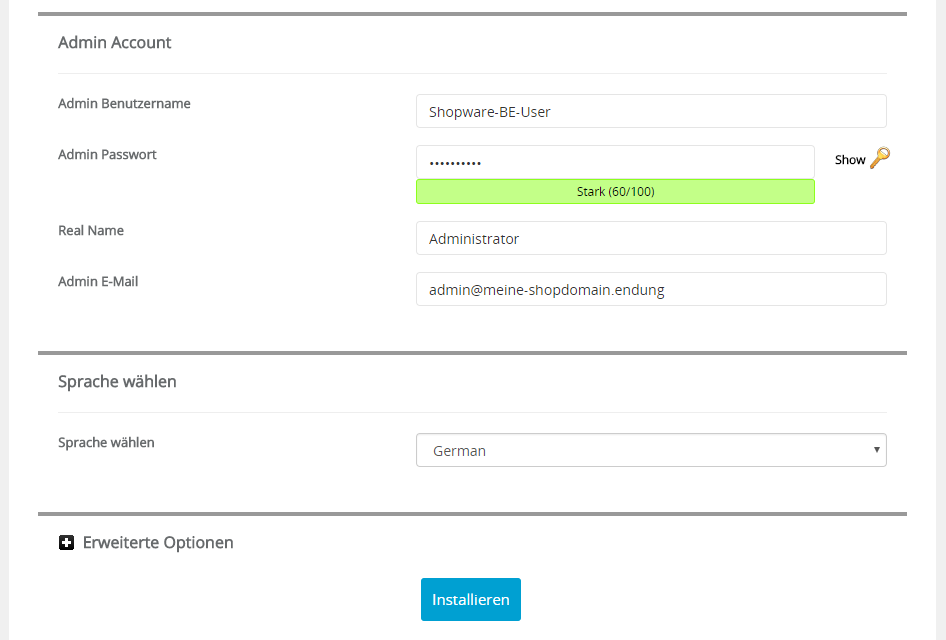Start installation with the Installieren button
The image size is (946, 640).
coord(471,600)
